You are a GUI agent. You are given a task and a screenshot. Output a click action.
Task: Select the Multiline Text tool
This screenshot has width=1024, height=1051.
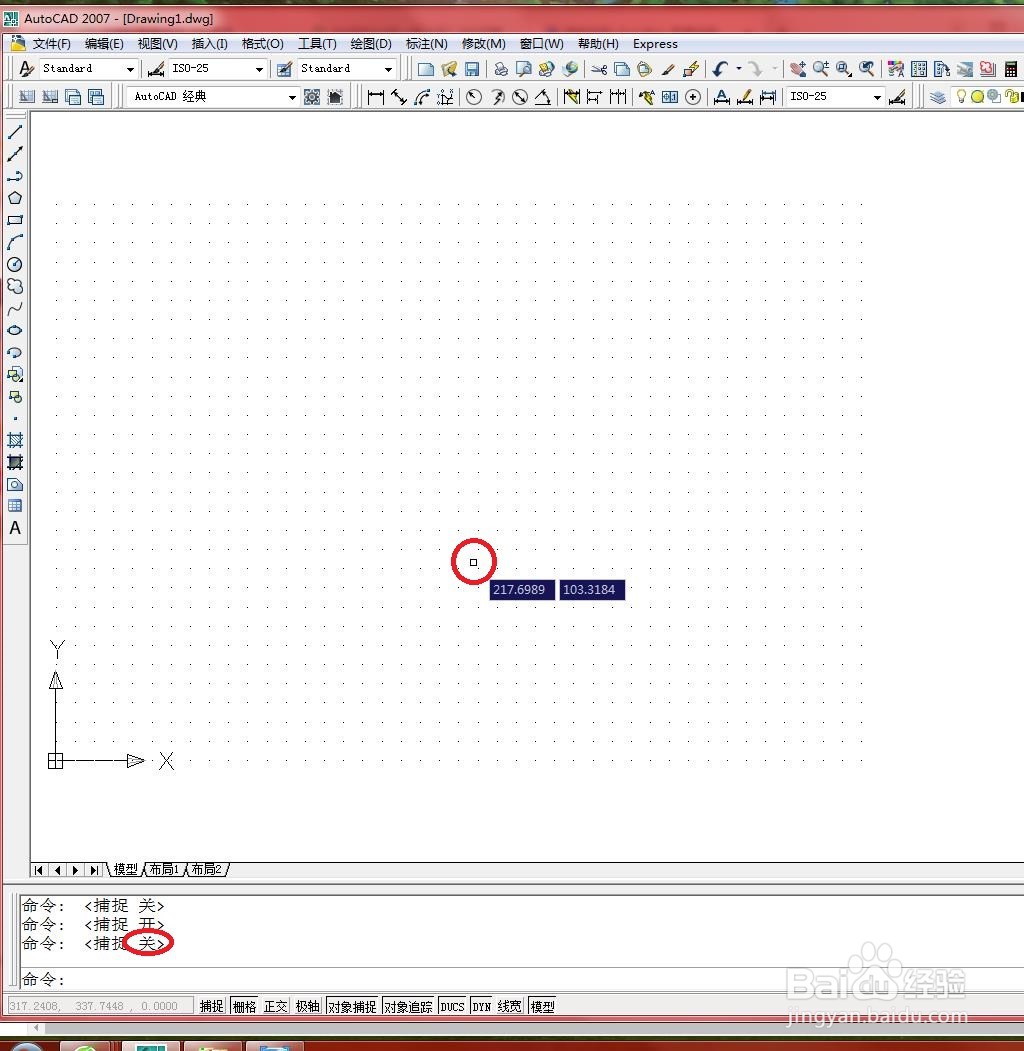click(x=15, y=528)
